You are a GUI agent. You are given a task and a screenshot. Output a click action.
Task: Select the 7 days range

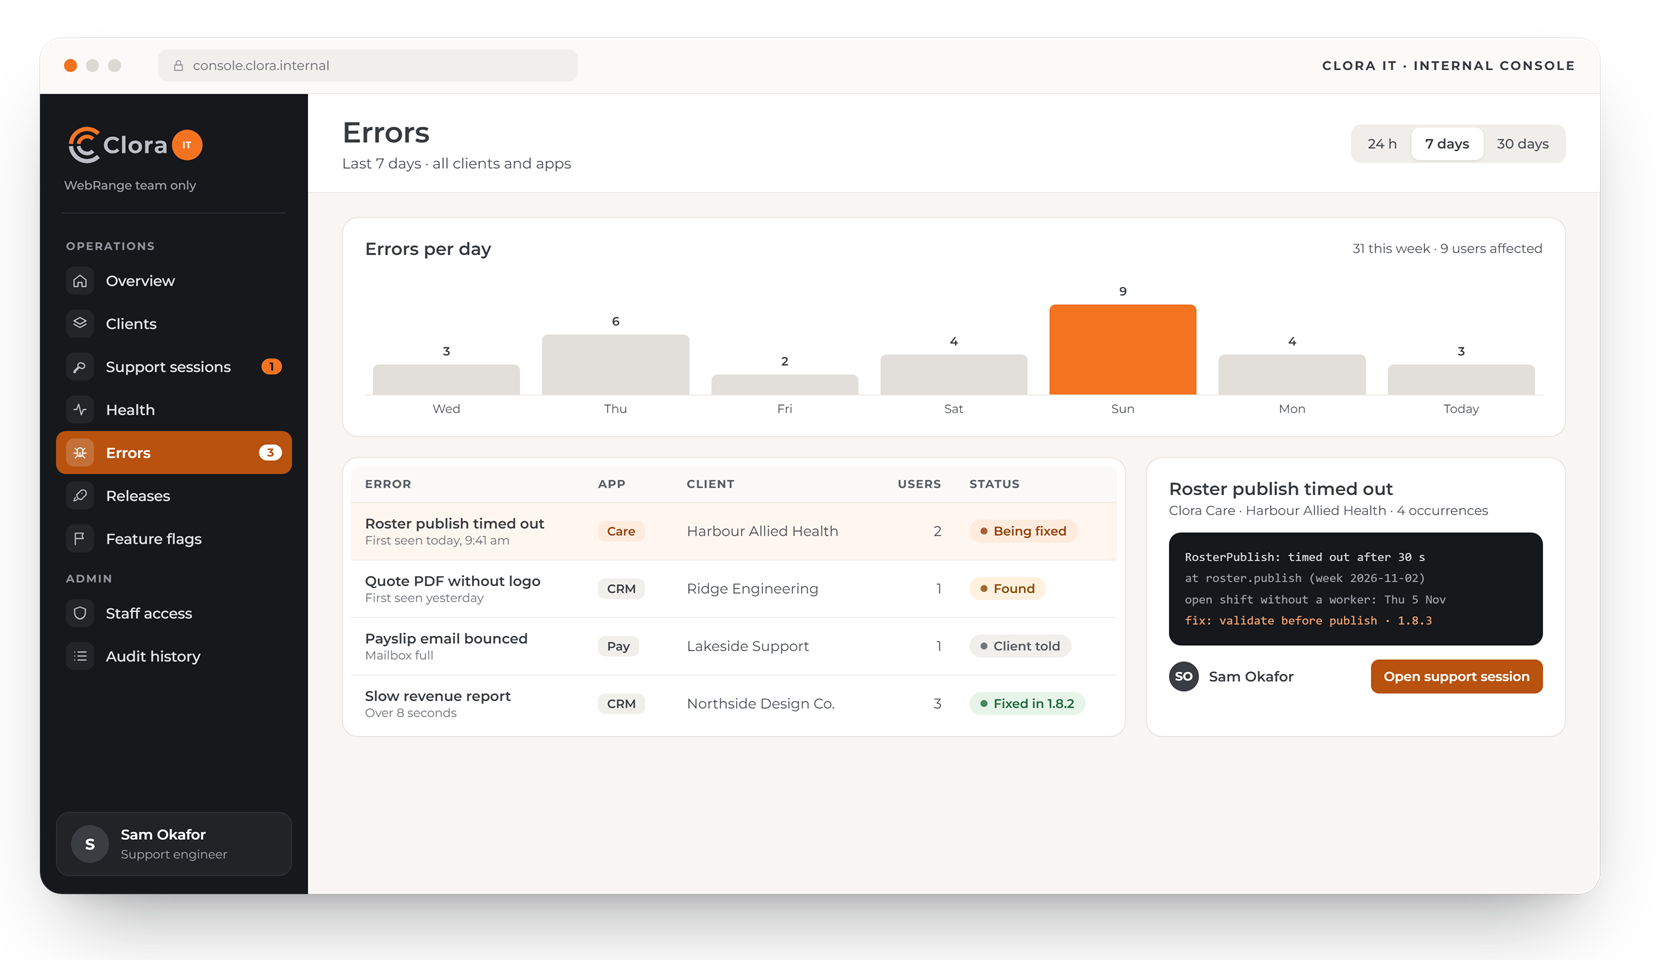[1447, 144]
